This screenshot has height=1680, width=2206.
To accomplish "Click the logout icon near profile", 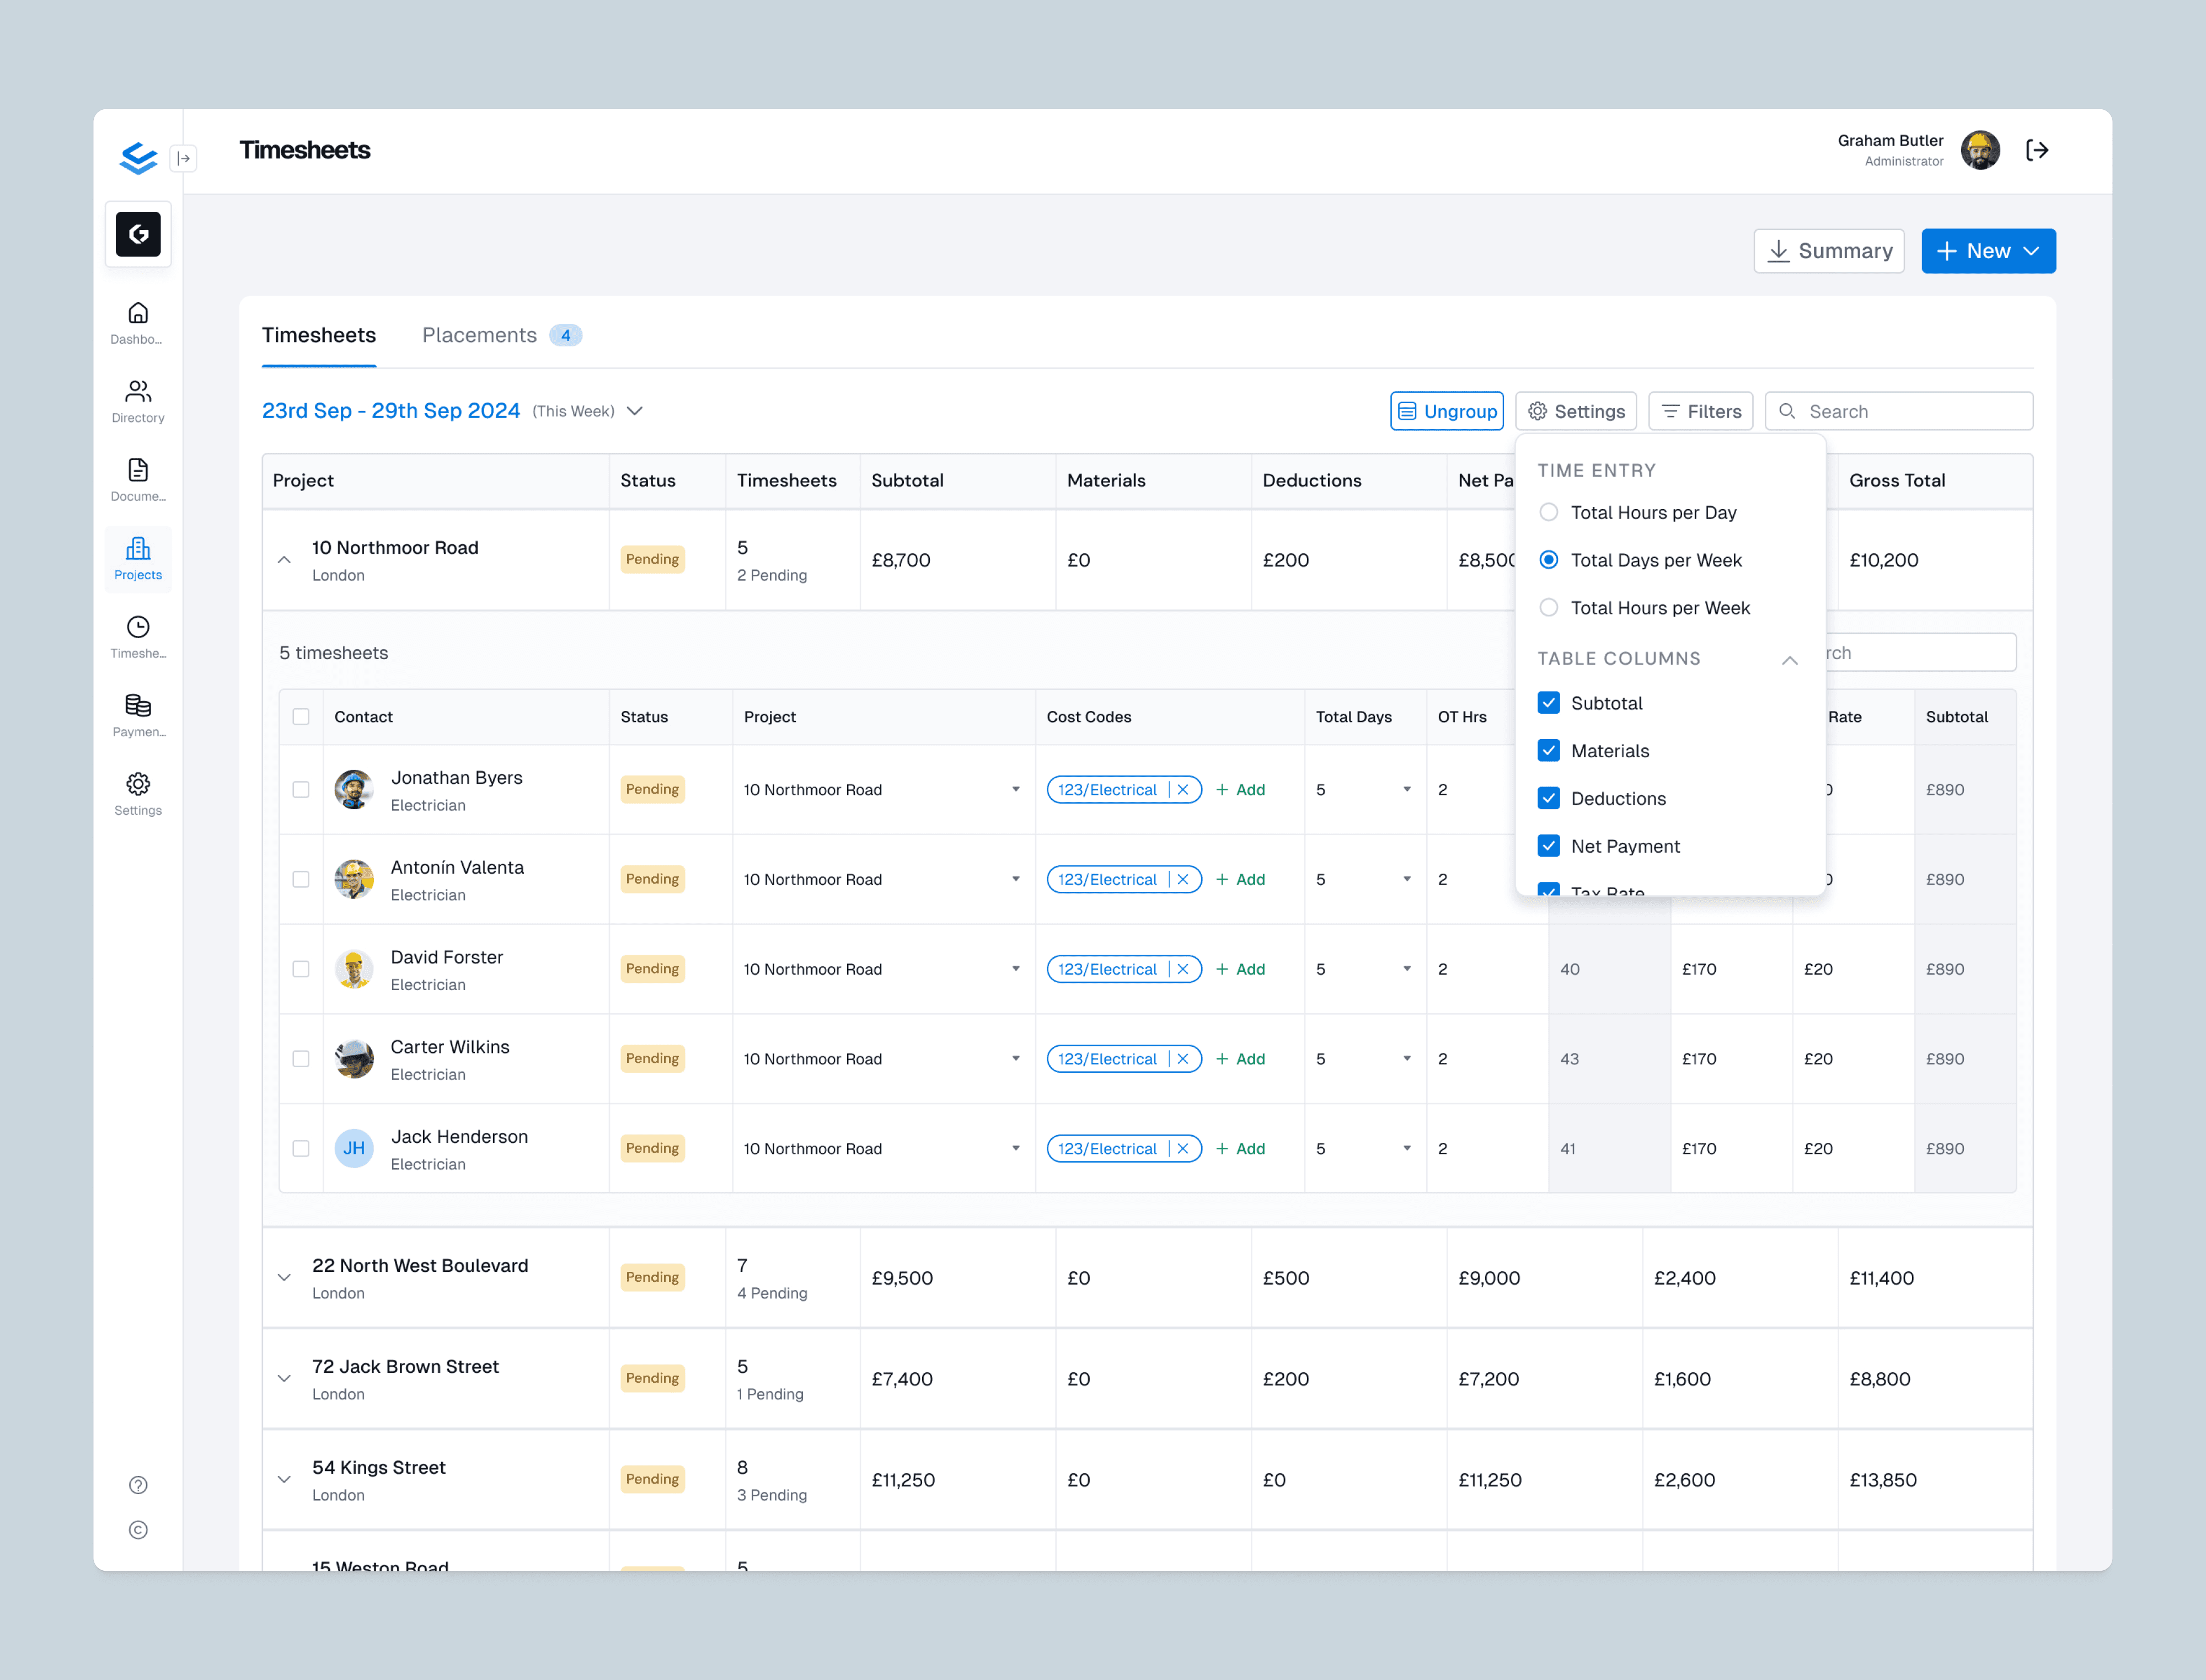I will coord(2037,150).
